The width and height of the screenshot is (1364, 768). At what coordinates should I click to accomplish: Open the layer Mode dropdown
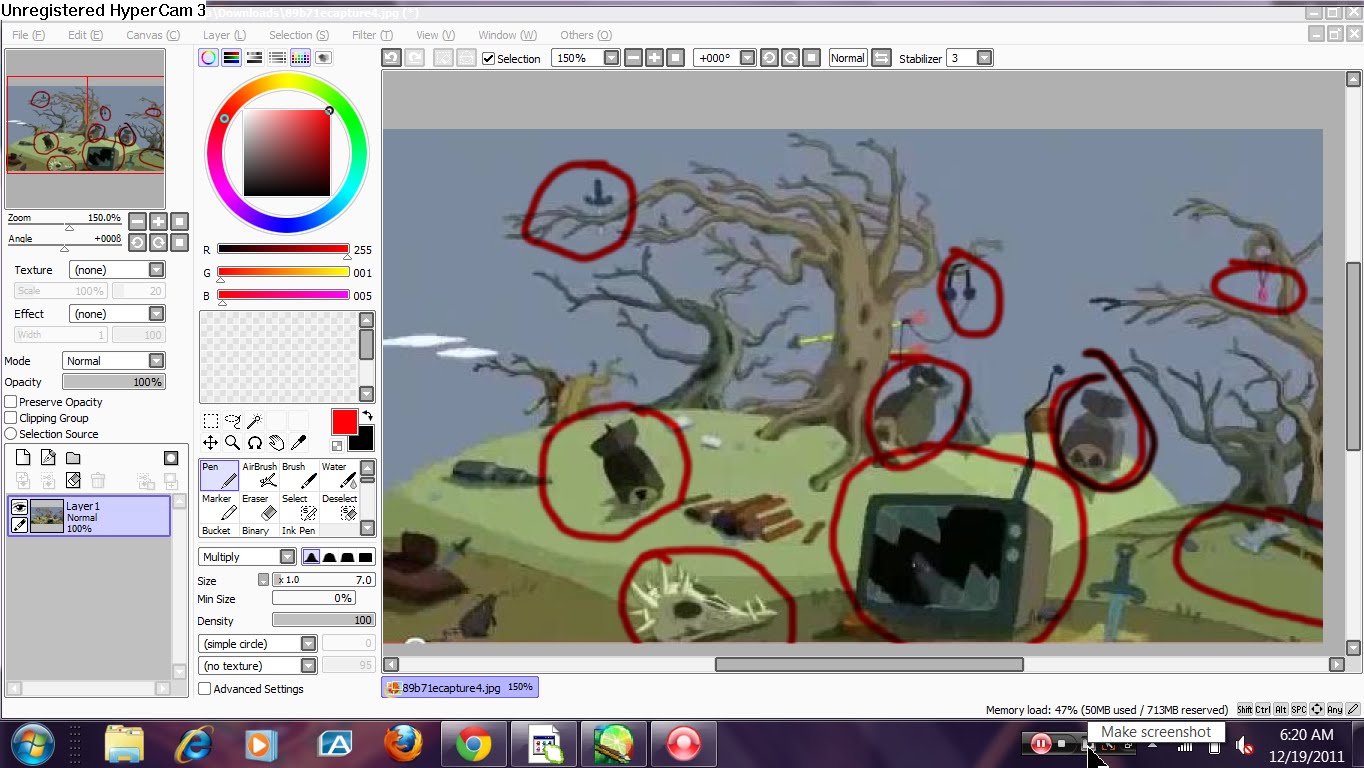(x=114, y=361)
